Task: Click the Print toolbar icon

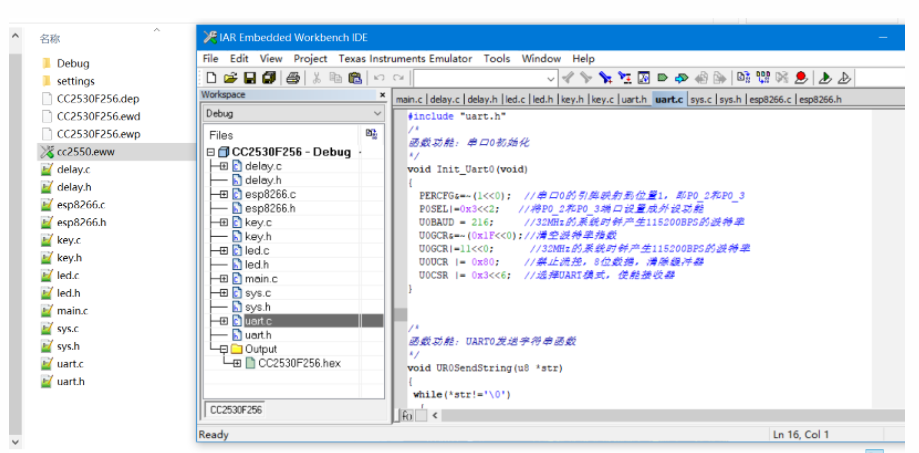Action: [x=294, y=77]
